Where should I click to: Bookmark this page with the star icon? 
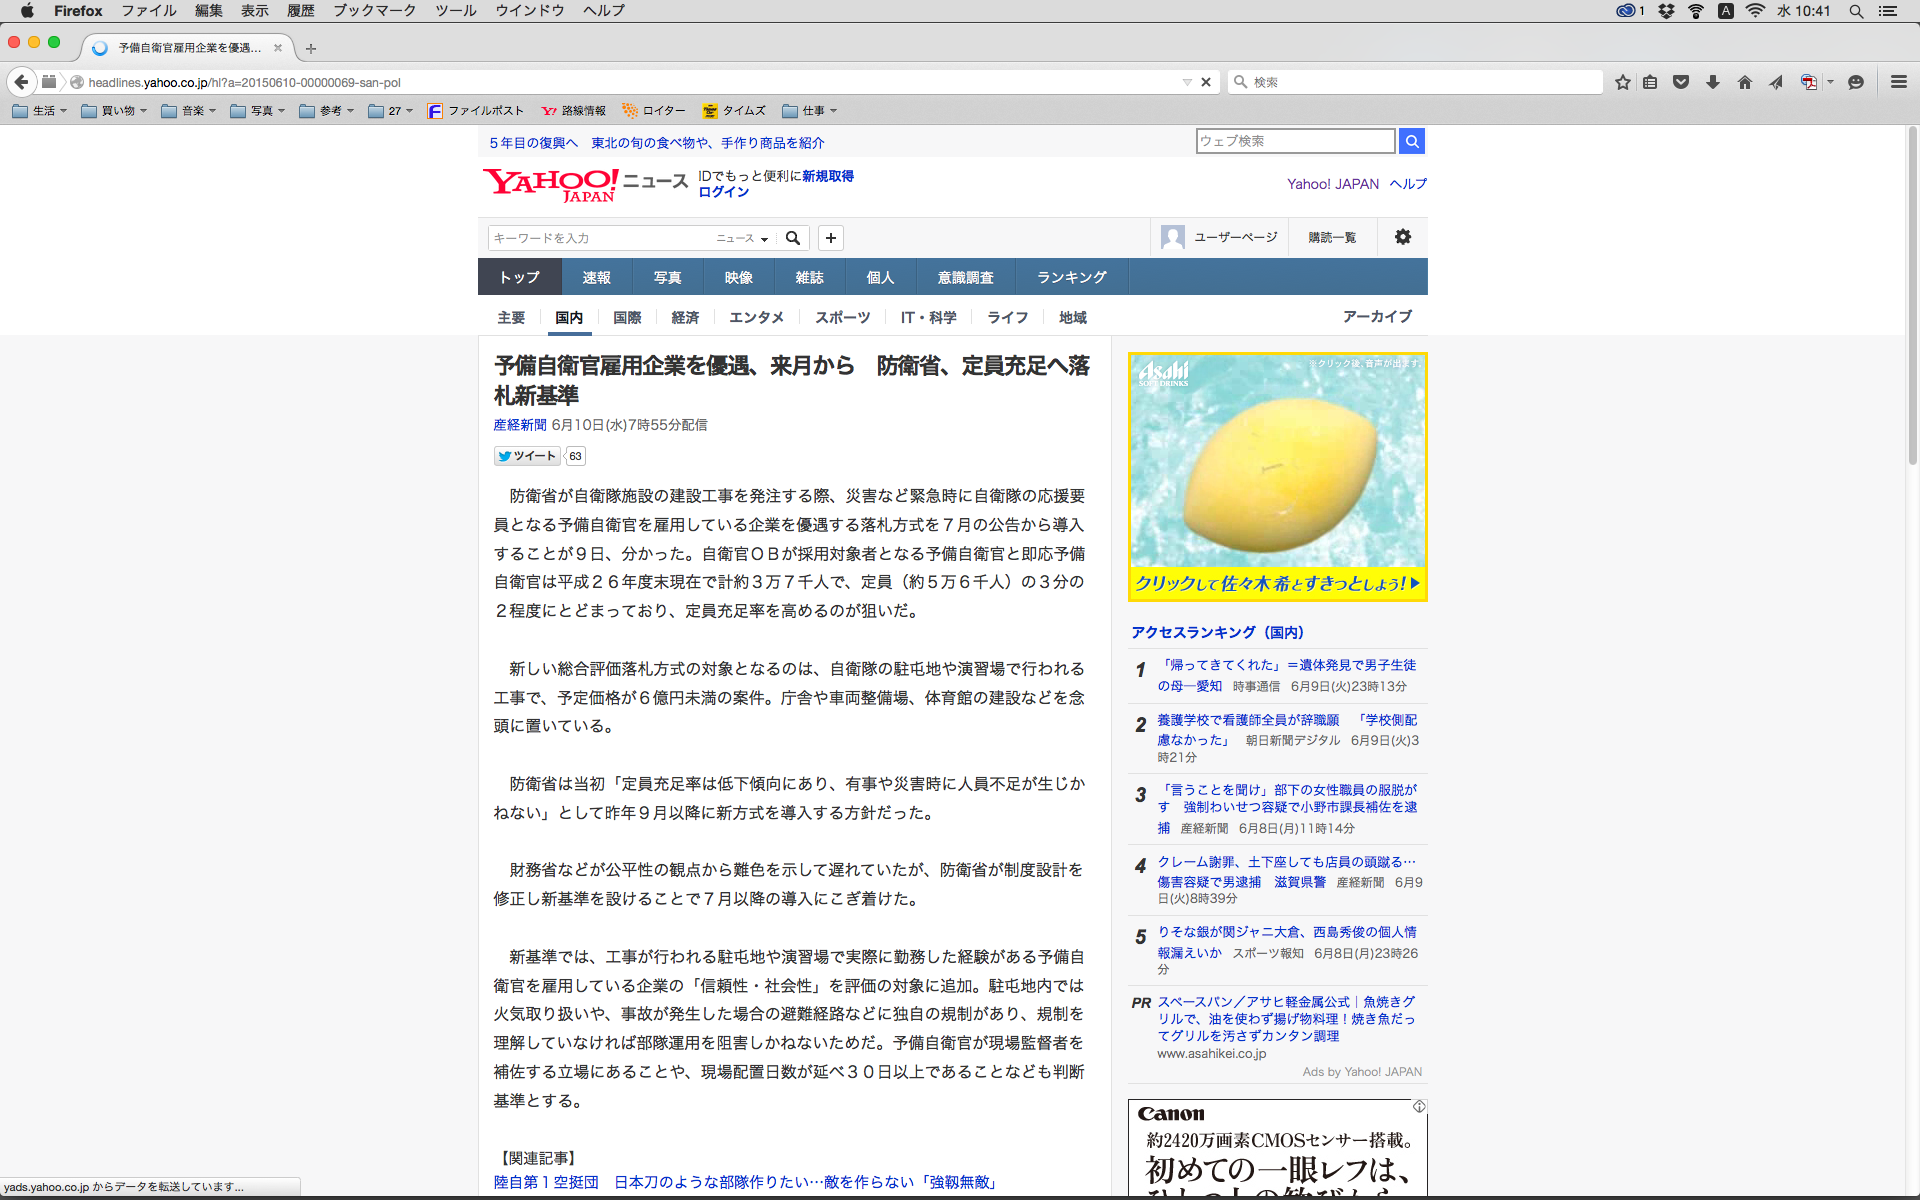click(1622, 82)
